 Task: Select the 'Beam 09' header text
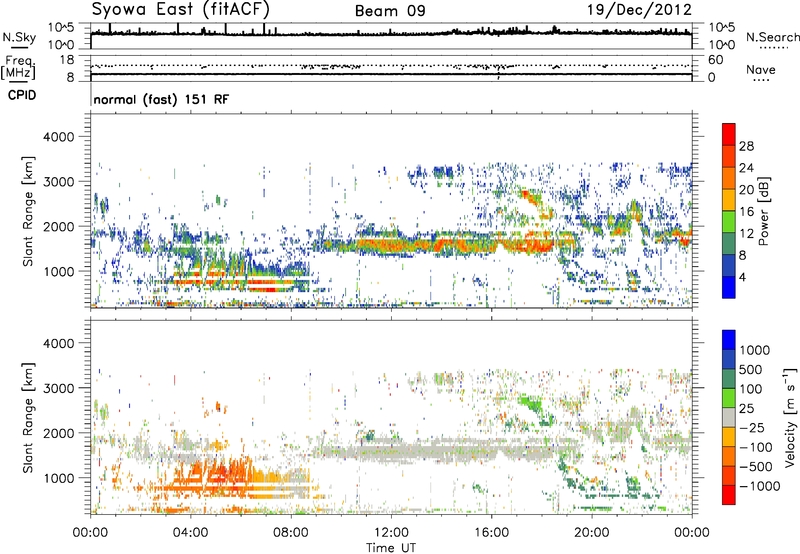coord(390,11)
